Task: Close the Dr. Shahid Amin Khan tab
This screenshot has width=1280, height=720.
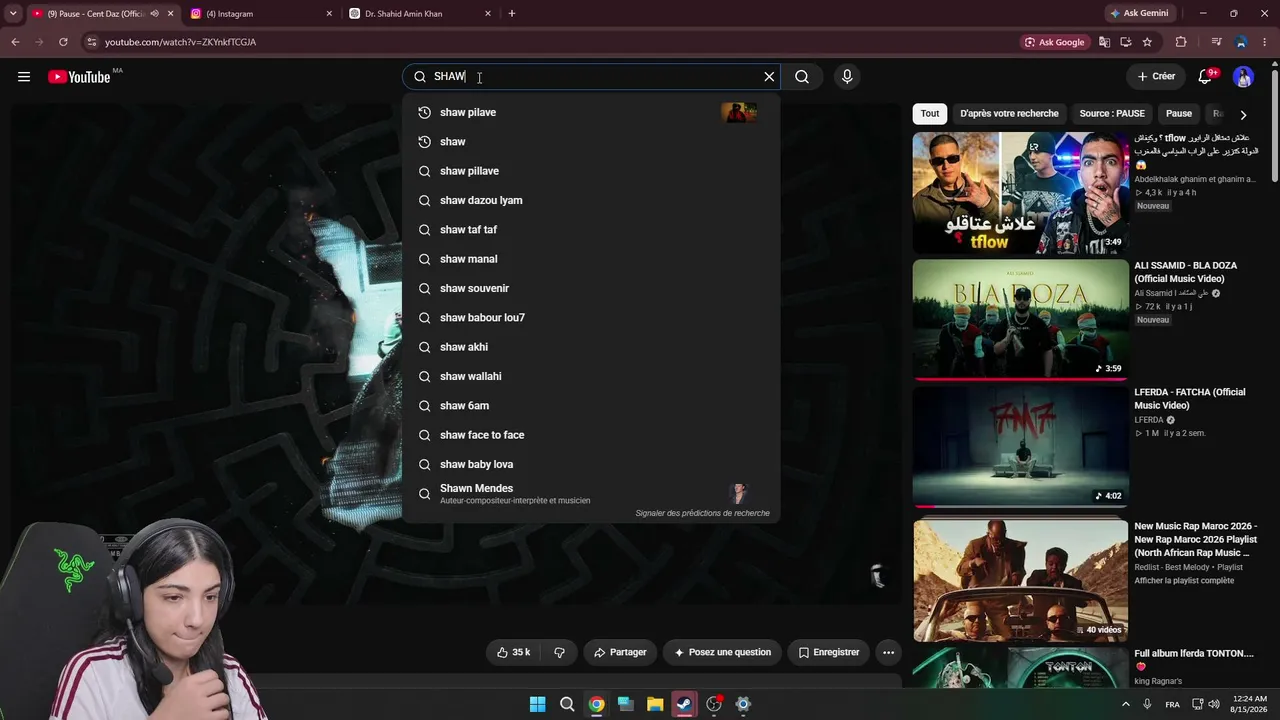Action: coord(488,14)
